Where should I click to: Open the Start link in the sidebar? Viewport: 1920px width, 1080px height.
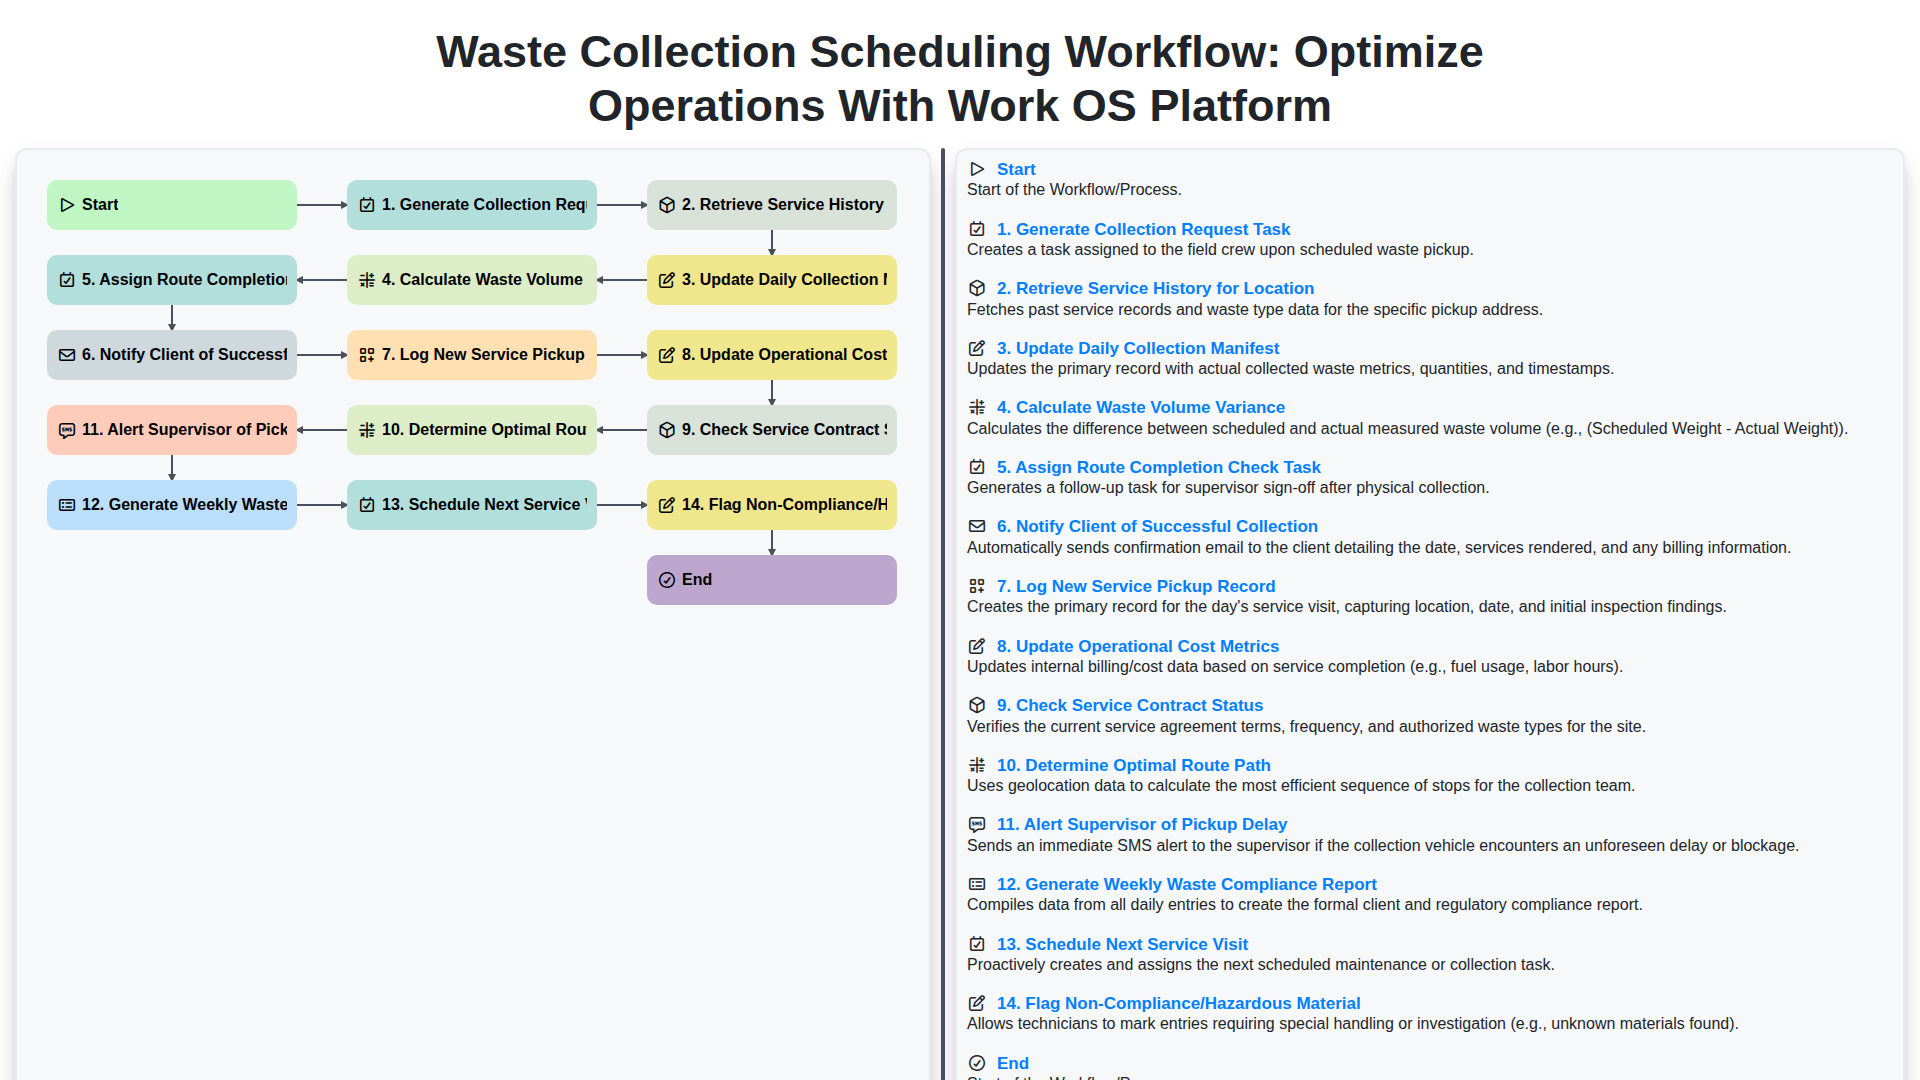[x=1016, y=169]
